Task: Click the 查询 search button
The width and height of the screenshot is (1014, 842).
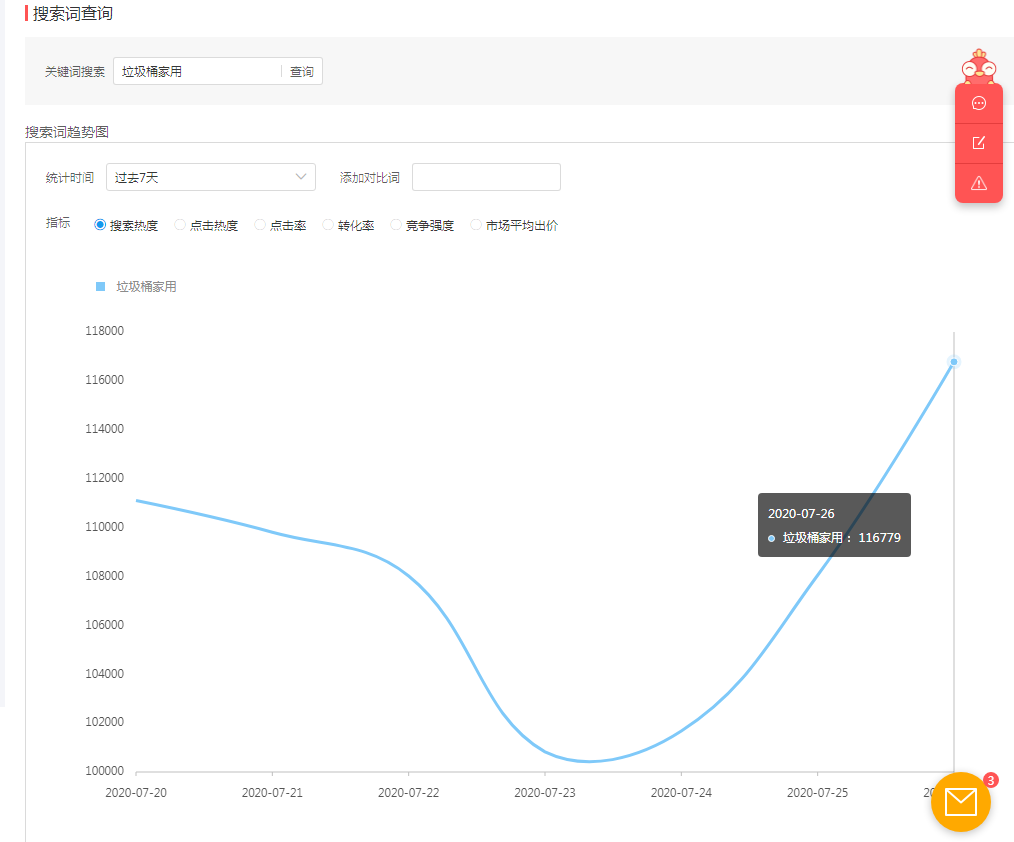Action: click(302, 72)
